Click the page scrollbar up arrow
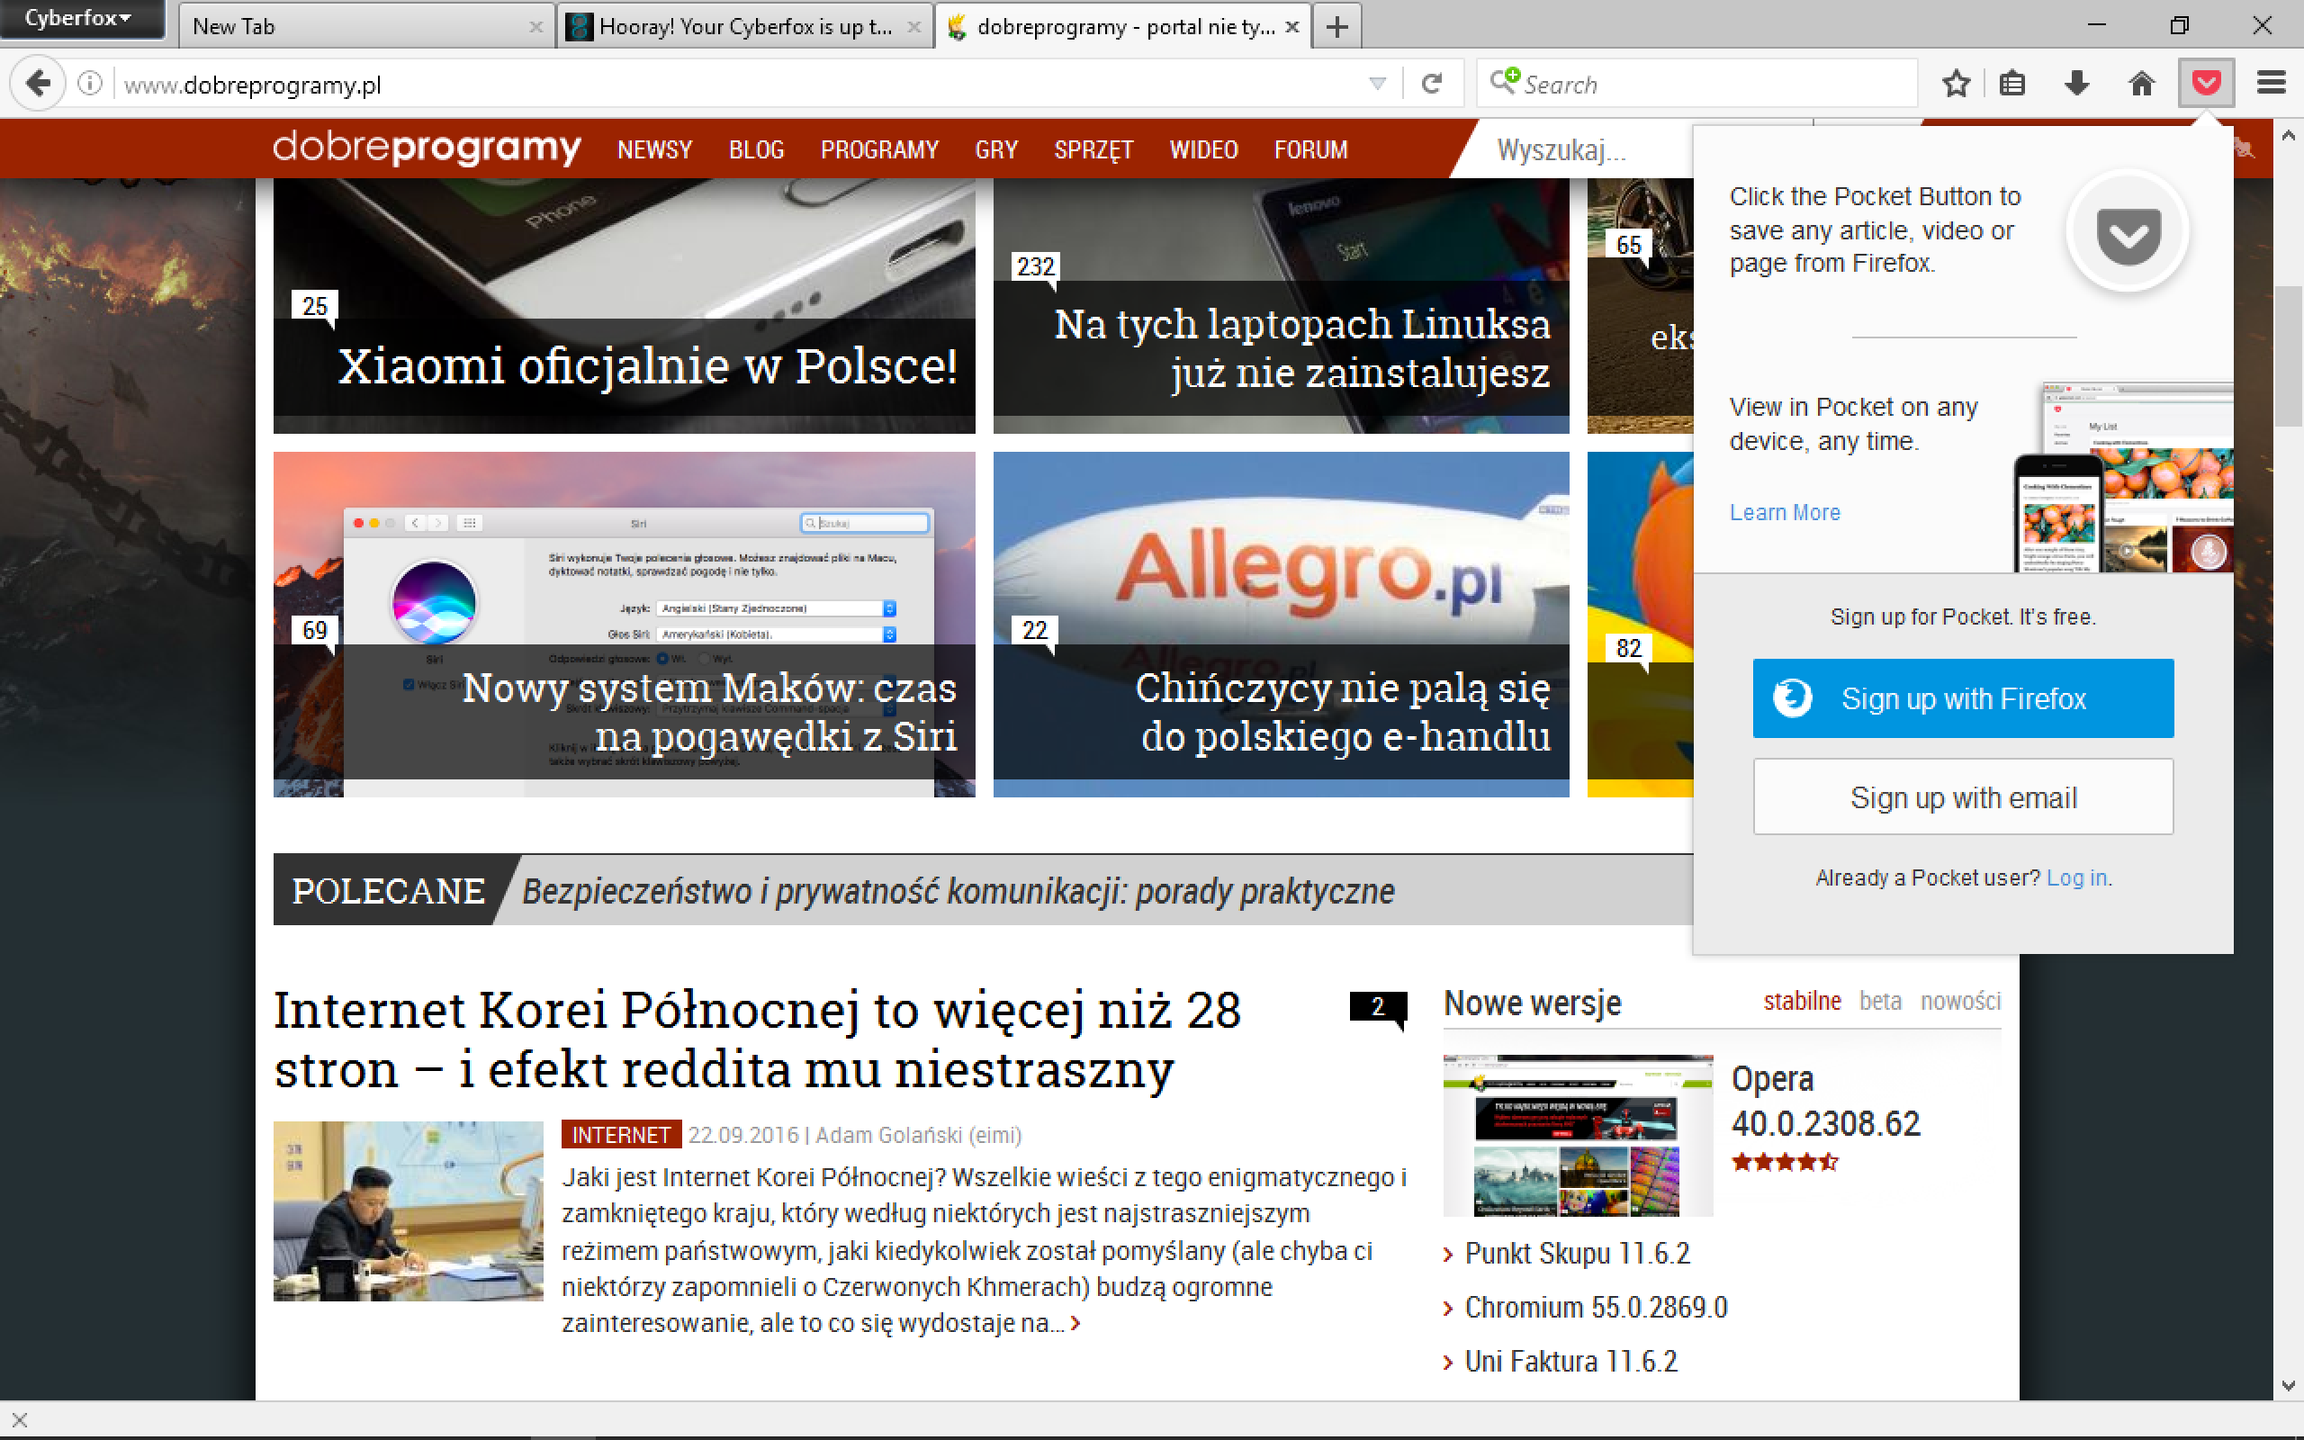 [2288, 135]
